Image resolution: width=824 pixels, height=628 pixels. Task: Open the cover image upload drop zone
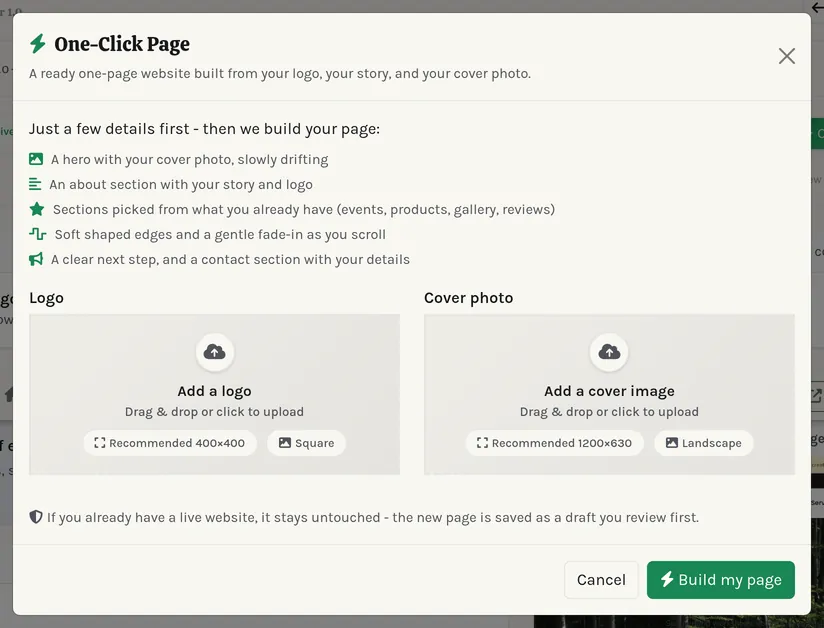(609, 394)
